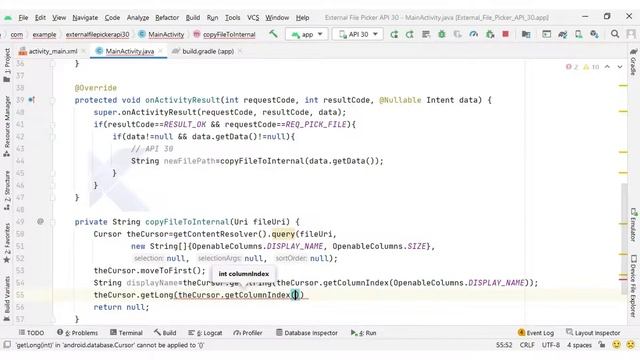Open the Build menu

[x=193, y=18]
